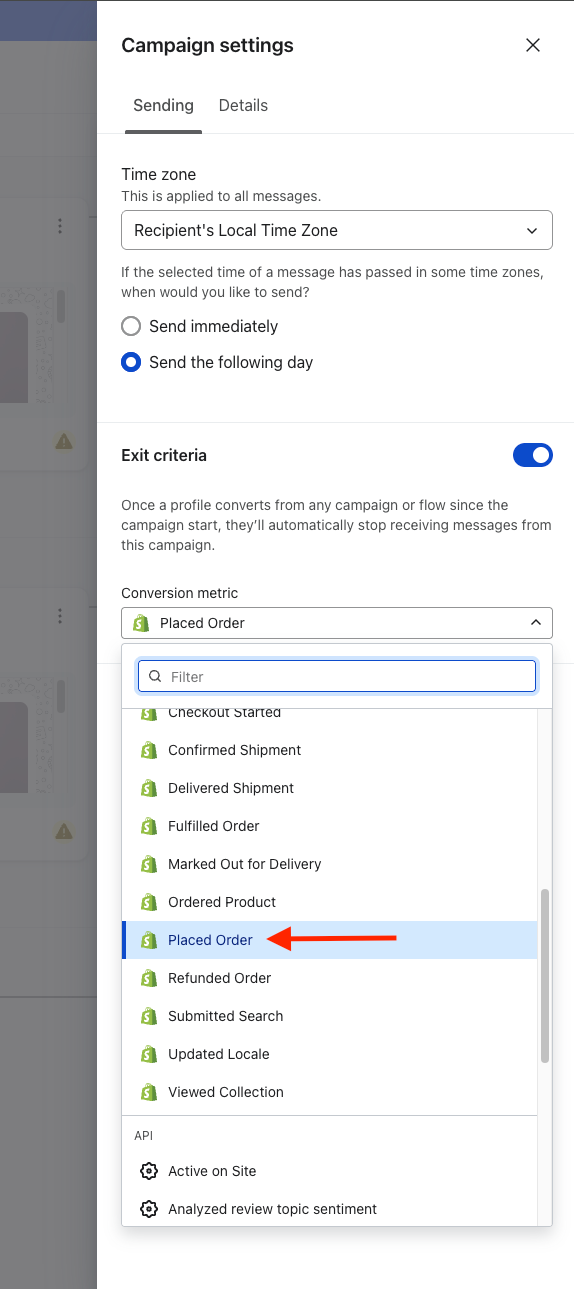
Task: Switch to the Details tab
Action: click(243, 105)
